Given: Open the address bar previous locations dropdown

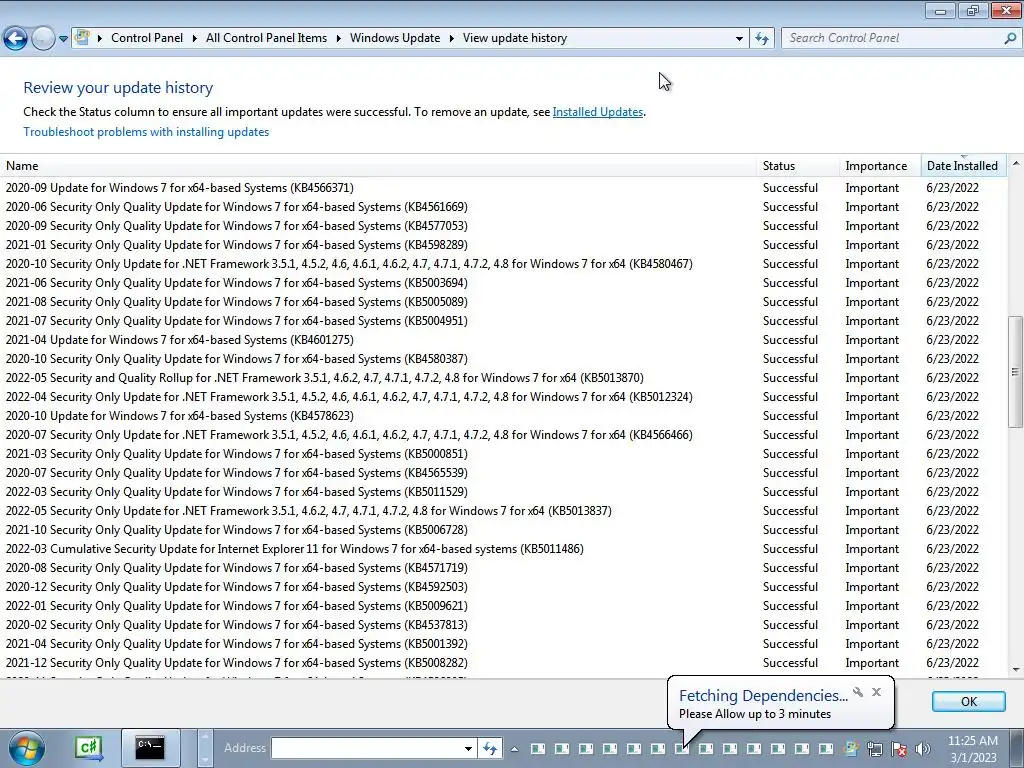Looking at the screenshot, I should point(739,38).
